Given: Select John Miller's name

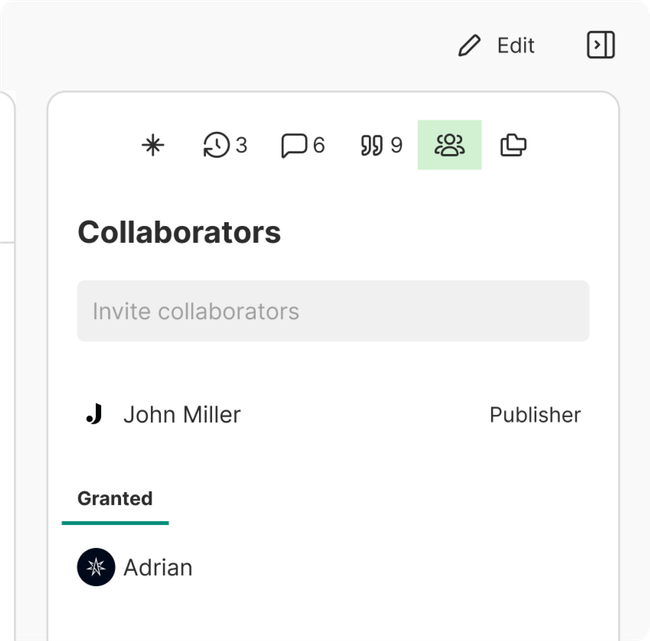Looking at the screenshot, I should [182, 415].
